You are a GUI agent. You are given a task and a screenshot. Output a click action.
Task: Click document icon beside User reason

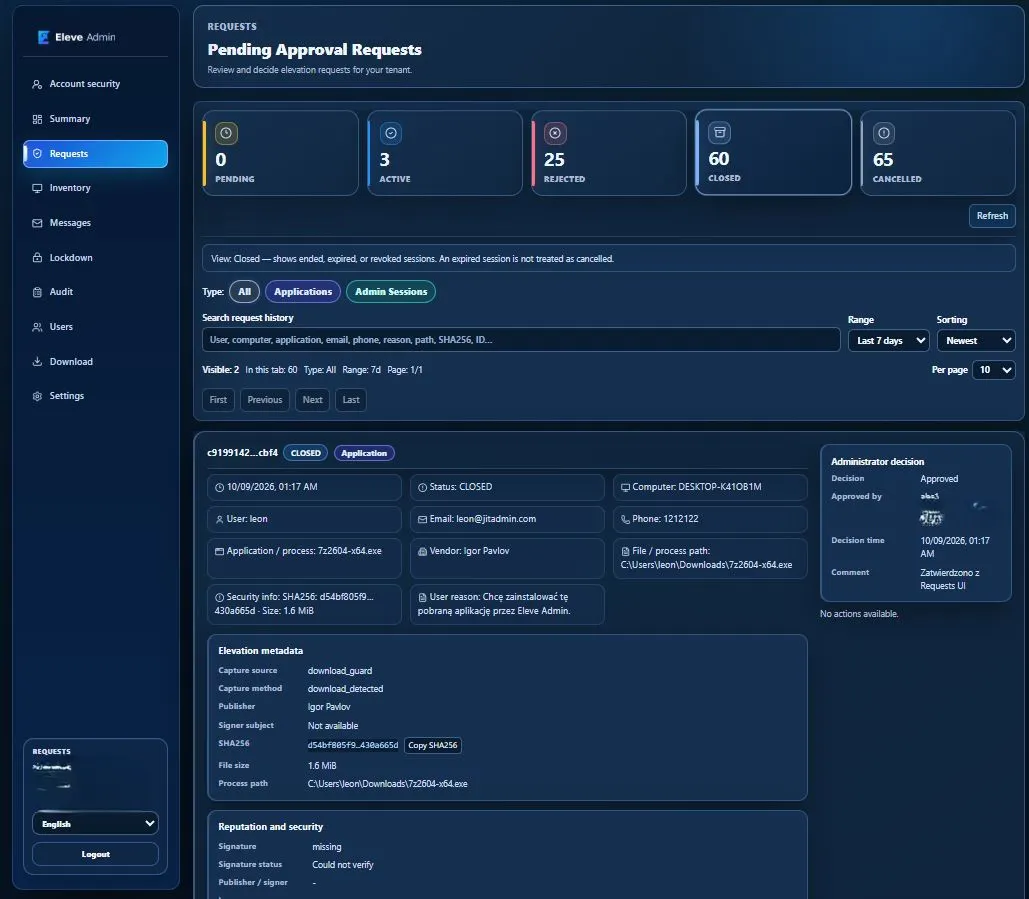click(422, 597)
